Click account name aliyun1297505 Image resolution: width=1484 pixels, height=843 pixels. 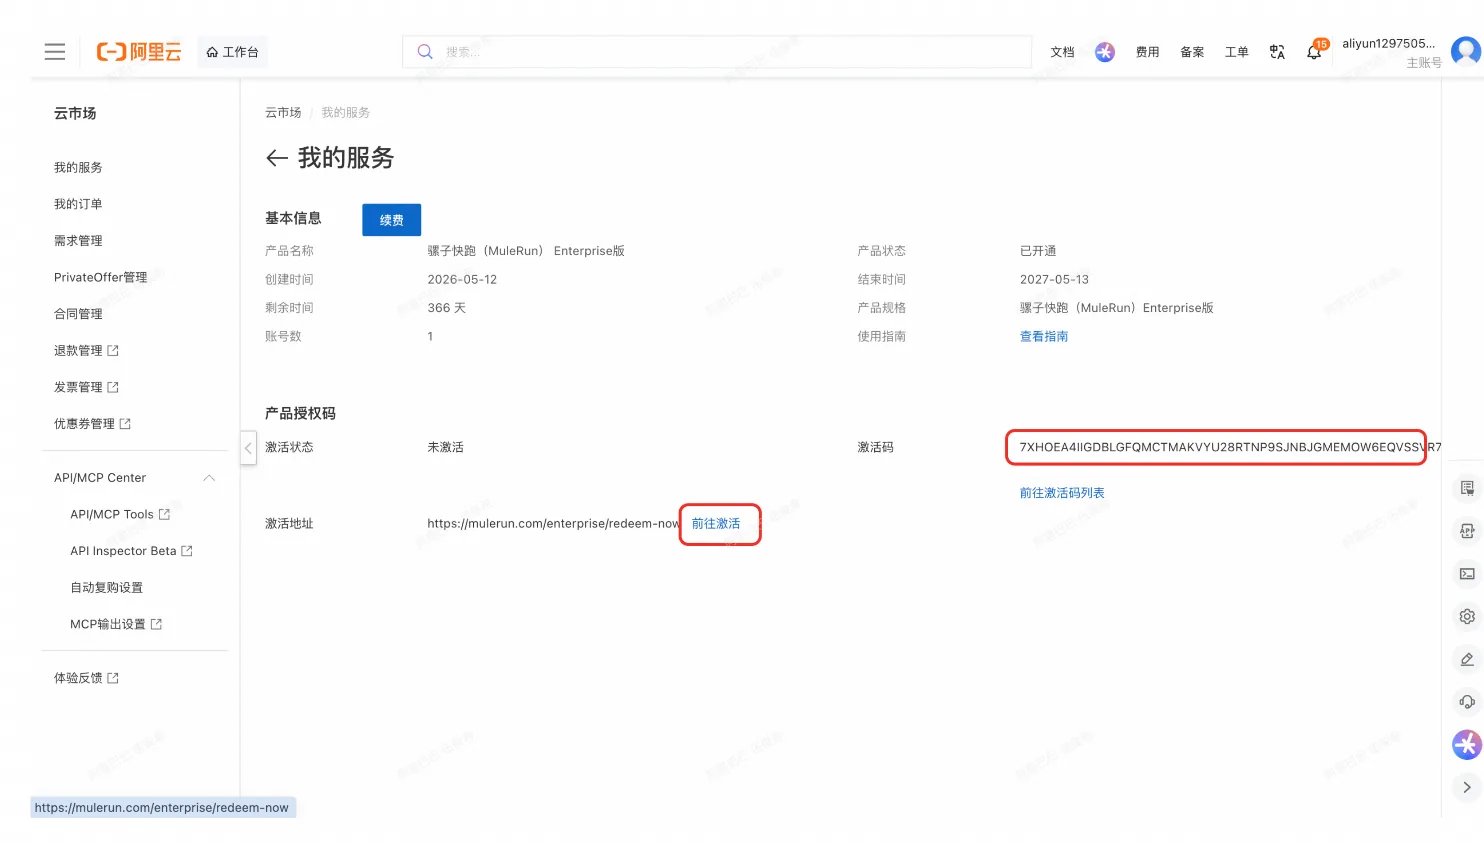1388,43
